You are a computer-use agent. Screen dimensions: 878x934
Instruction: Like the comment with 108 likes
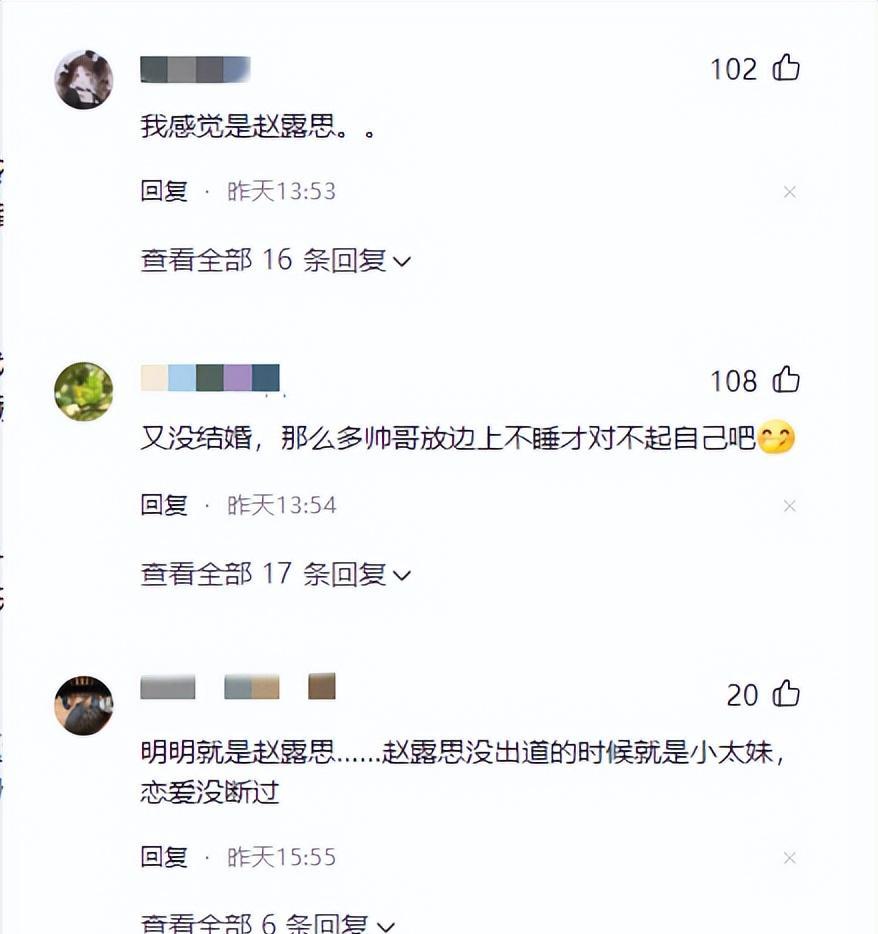coord(786,379)
